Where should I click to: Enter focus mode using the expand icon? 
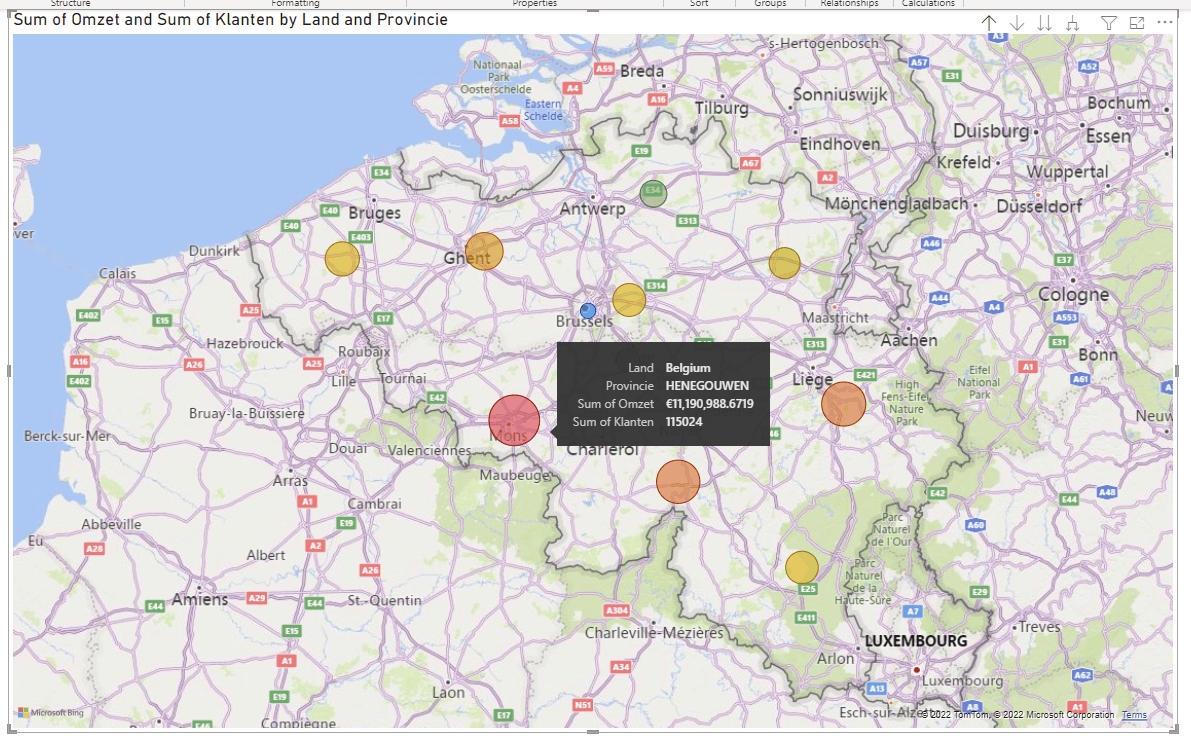pyautogui.click(x=1135, y=22)
